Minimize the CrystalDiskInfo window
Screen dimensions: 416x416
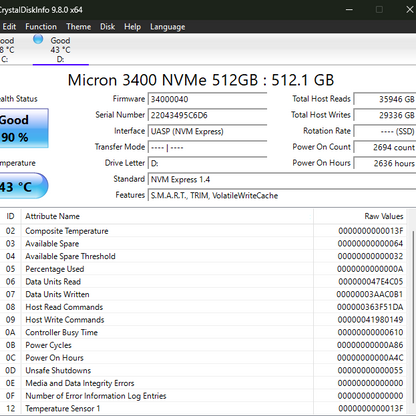tap(349, 10)
